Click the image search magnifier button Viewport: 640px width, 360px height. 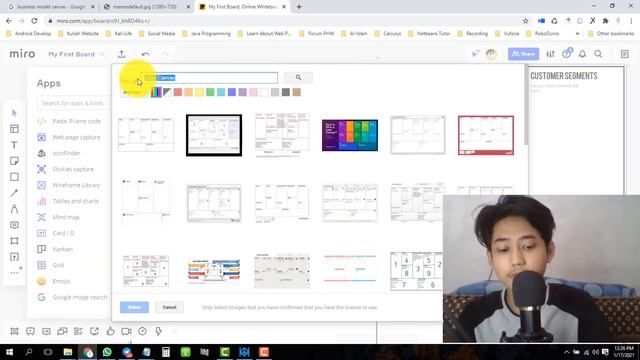[x=298, y=78]
